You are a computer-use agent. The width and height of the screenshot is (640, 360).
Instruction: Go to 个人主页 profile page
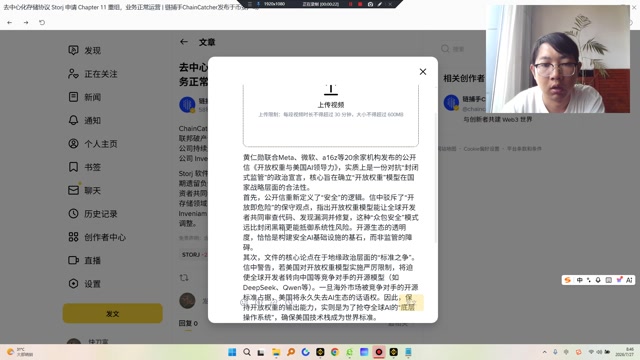tap(92, 144)
